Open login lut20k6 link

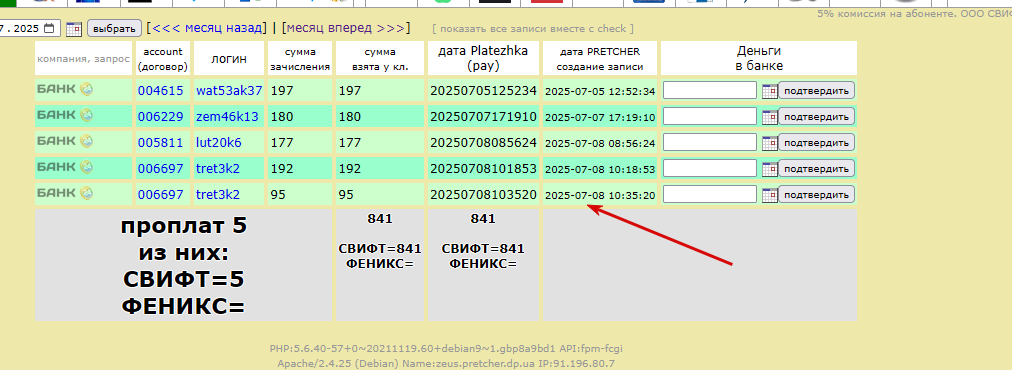pyautogui.click(x=219, y=143)
